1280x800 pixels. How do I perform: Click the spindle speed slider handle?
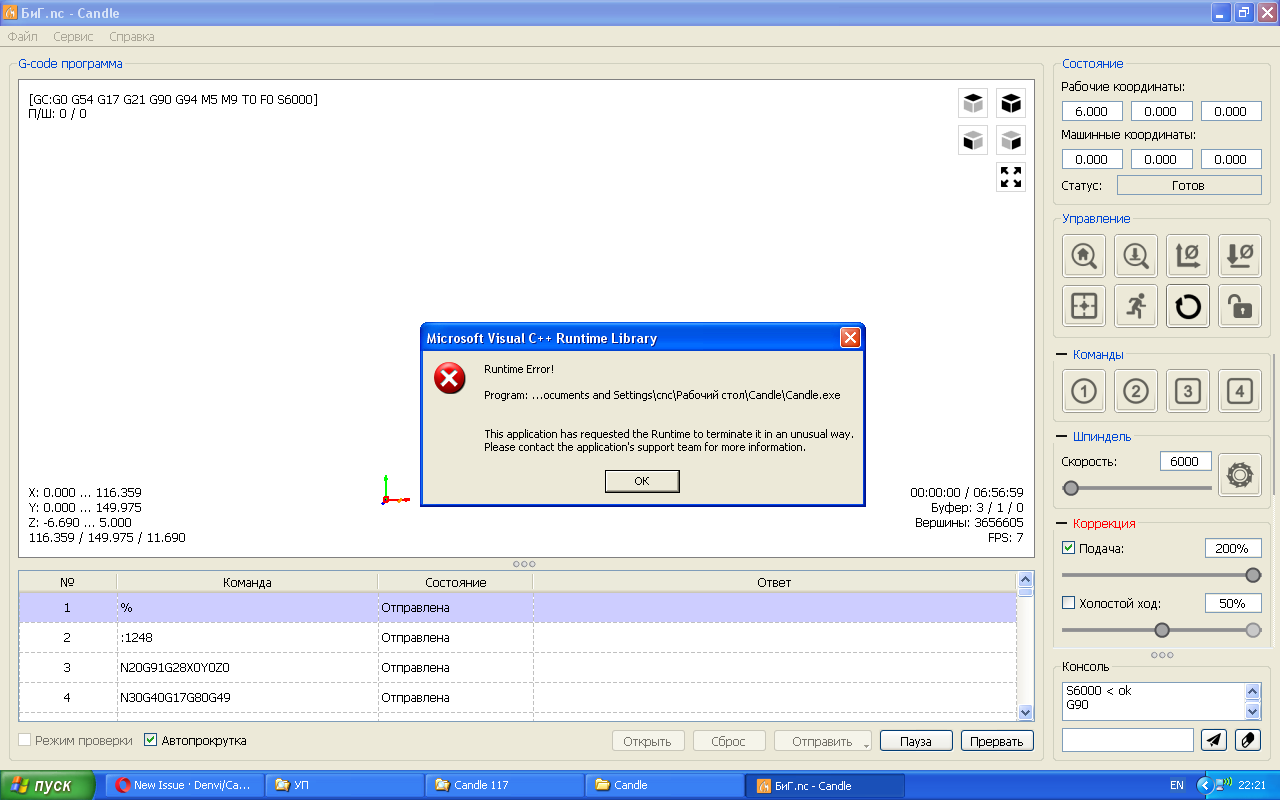click(x=1071, y=488)
